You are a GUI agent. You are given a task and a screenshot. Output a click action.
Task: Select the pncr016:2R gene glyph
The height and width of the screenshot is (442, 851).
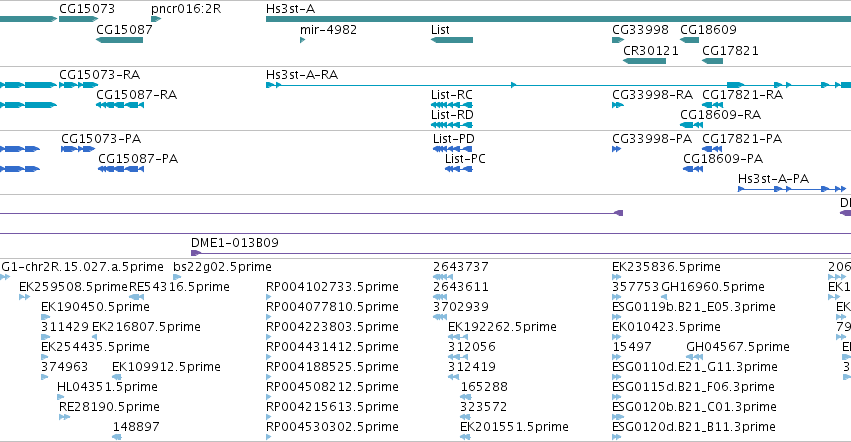tap(156, 19)
